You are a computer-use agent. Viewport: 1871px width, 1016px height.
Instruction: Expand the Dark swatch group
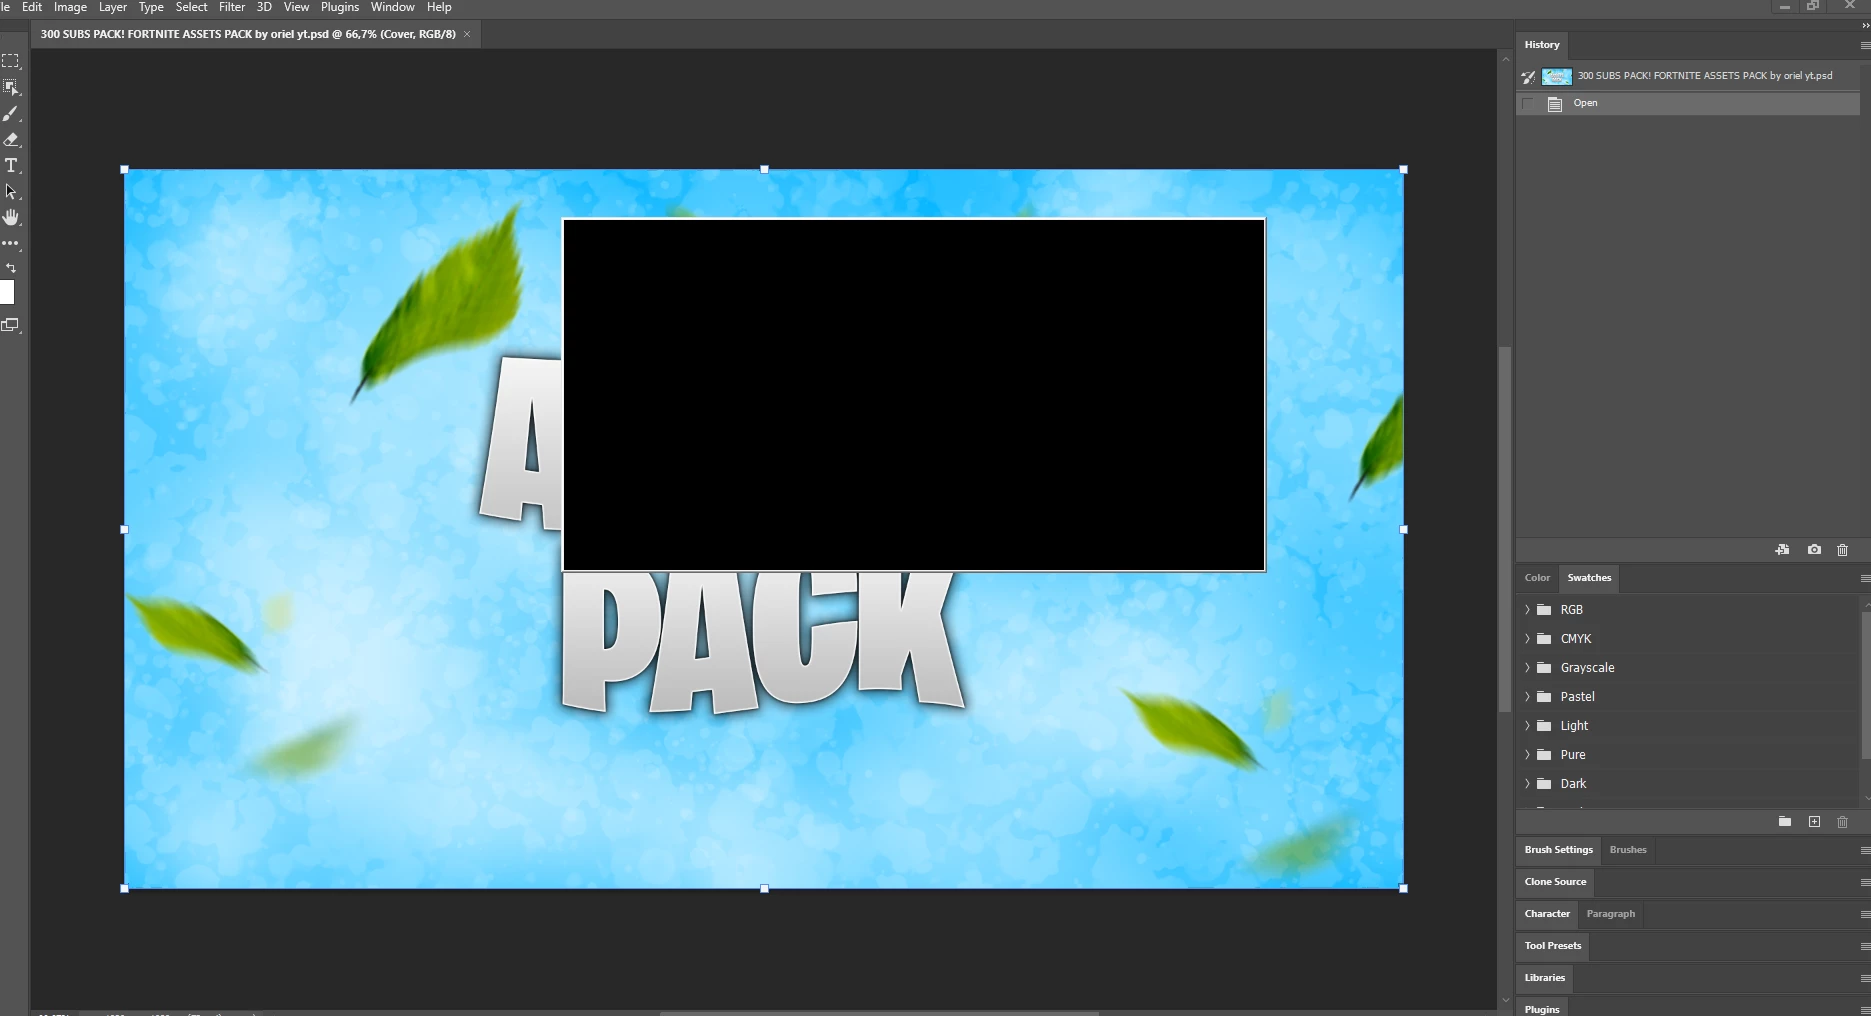coord(1527,783)
